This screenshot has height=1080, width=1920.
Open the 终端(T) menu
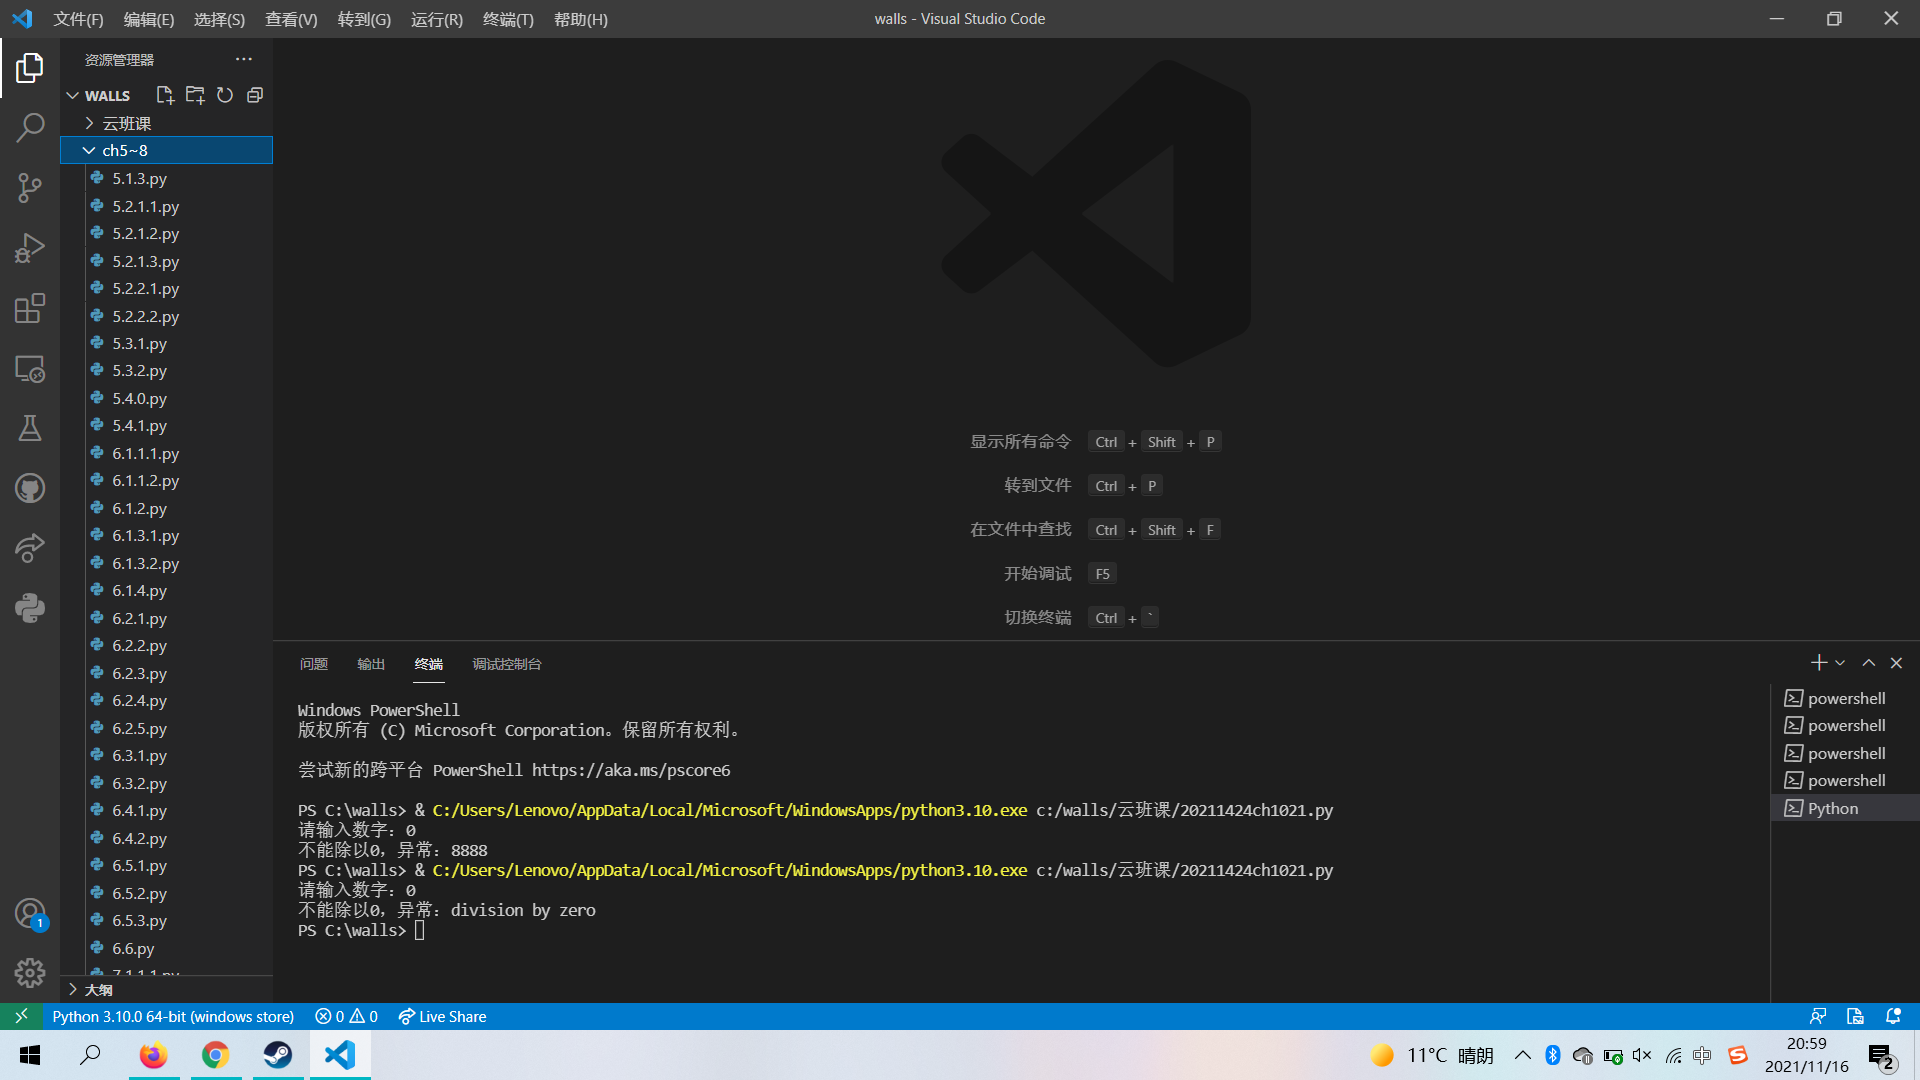tap(508, 19)
